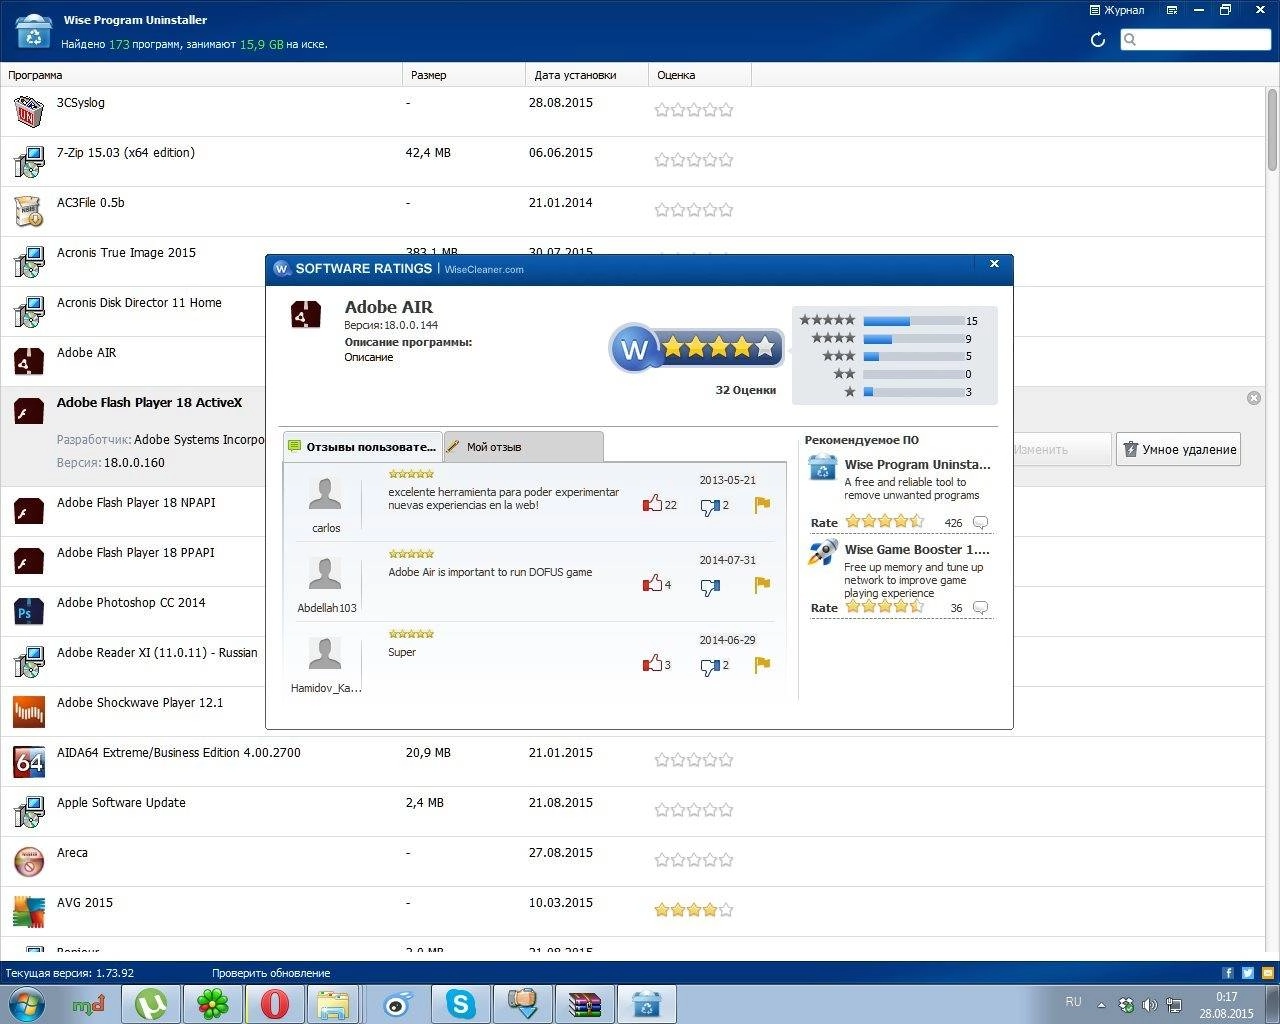Click the comments bubble next to 426
Viewport: 1280px width, 1024px height.
click(x=981, y=522)
